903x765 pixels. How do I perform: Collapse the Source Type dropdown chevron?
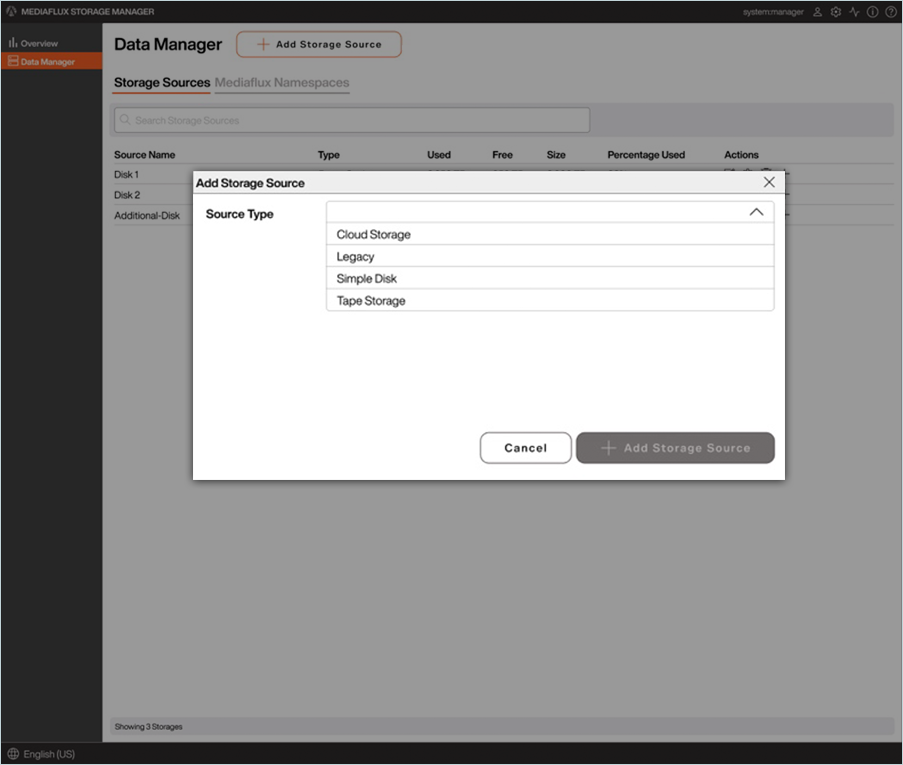[756, 212]
